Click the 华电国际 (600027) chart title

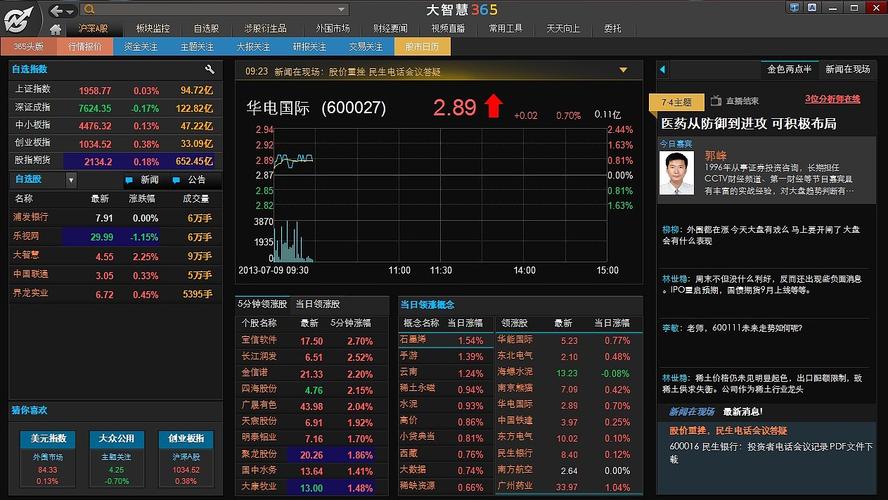316,108
